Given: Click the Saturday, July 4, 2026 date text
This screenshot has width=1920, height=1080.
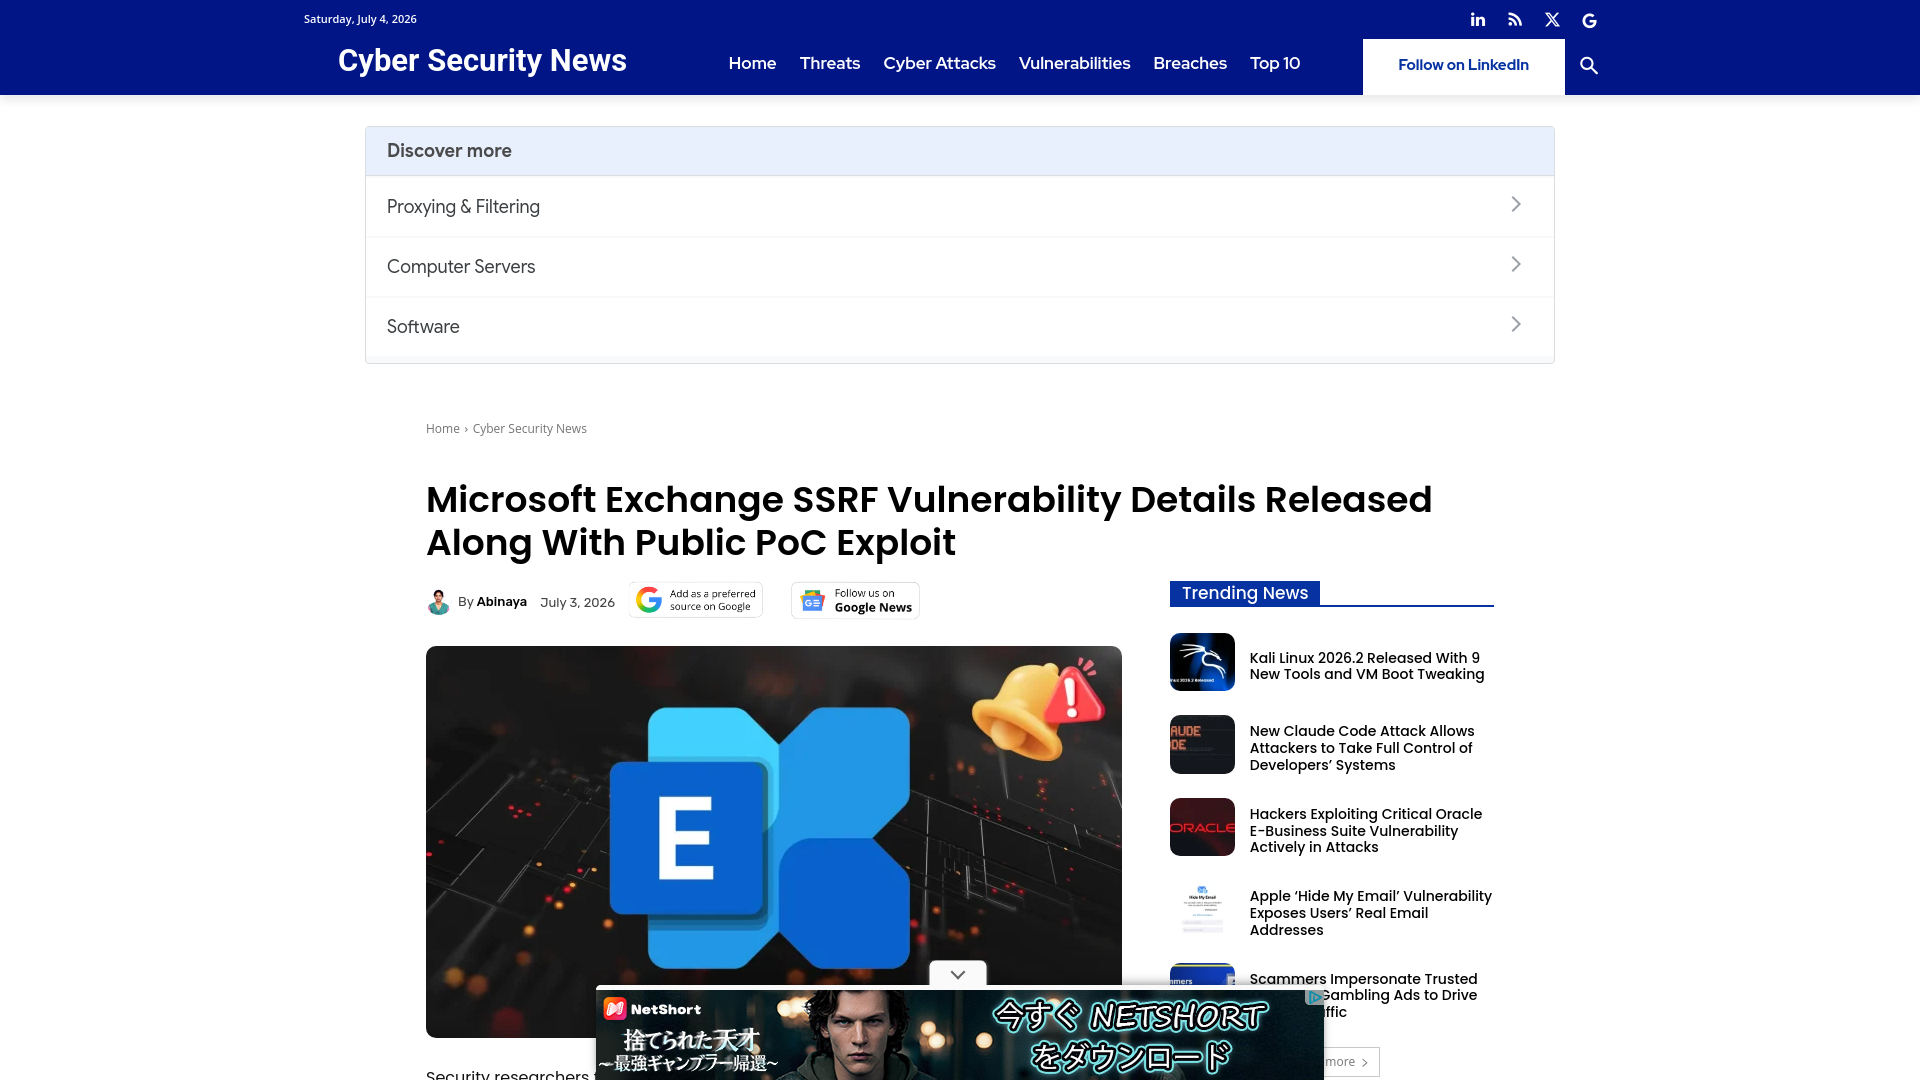Looking at the screenshot, I should (x=360, y=19).
